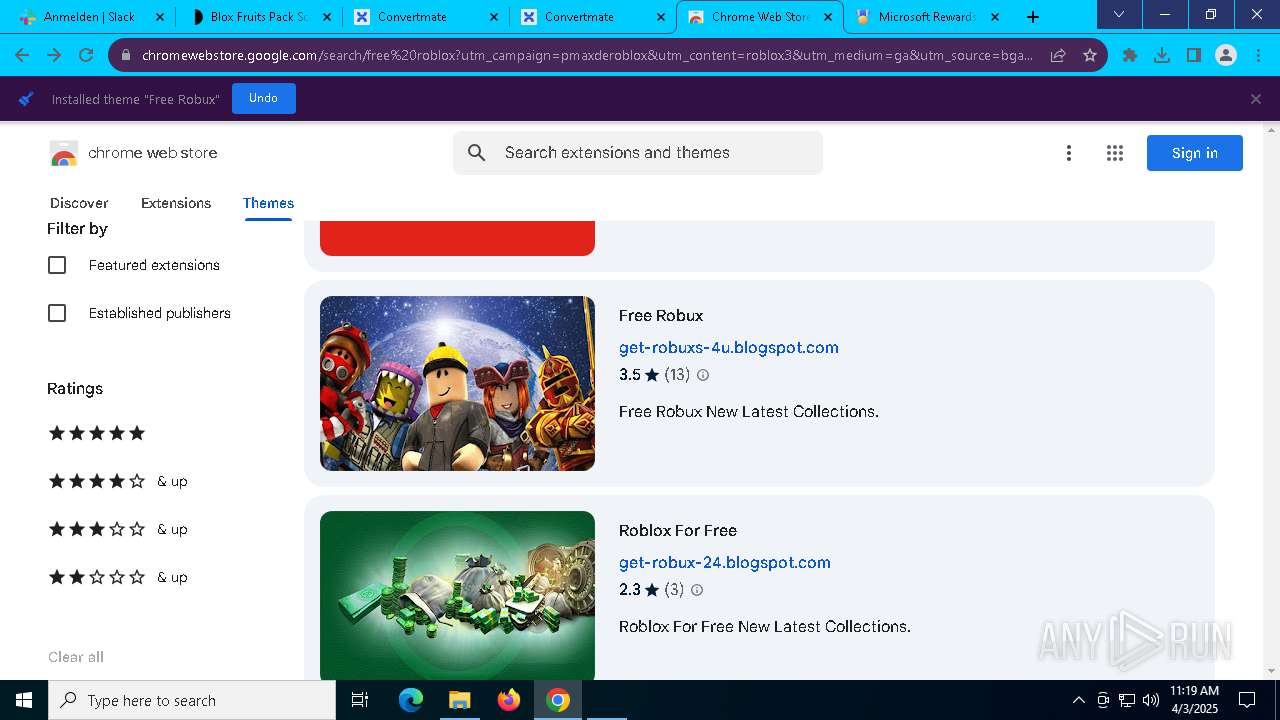Open Windows notification center
Screen dimensions: 1280x720
1247,700
